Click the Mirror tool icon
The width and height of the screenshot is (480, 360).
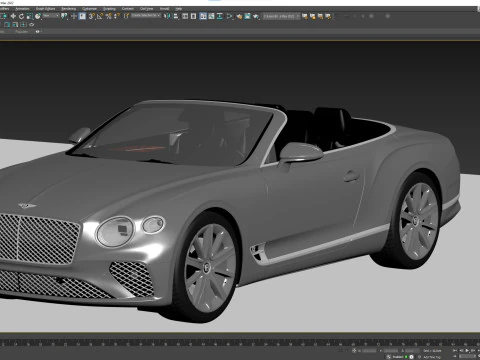pos(167,16)
